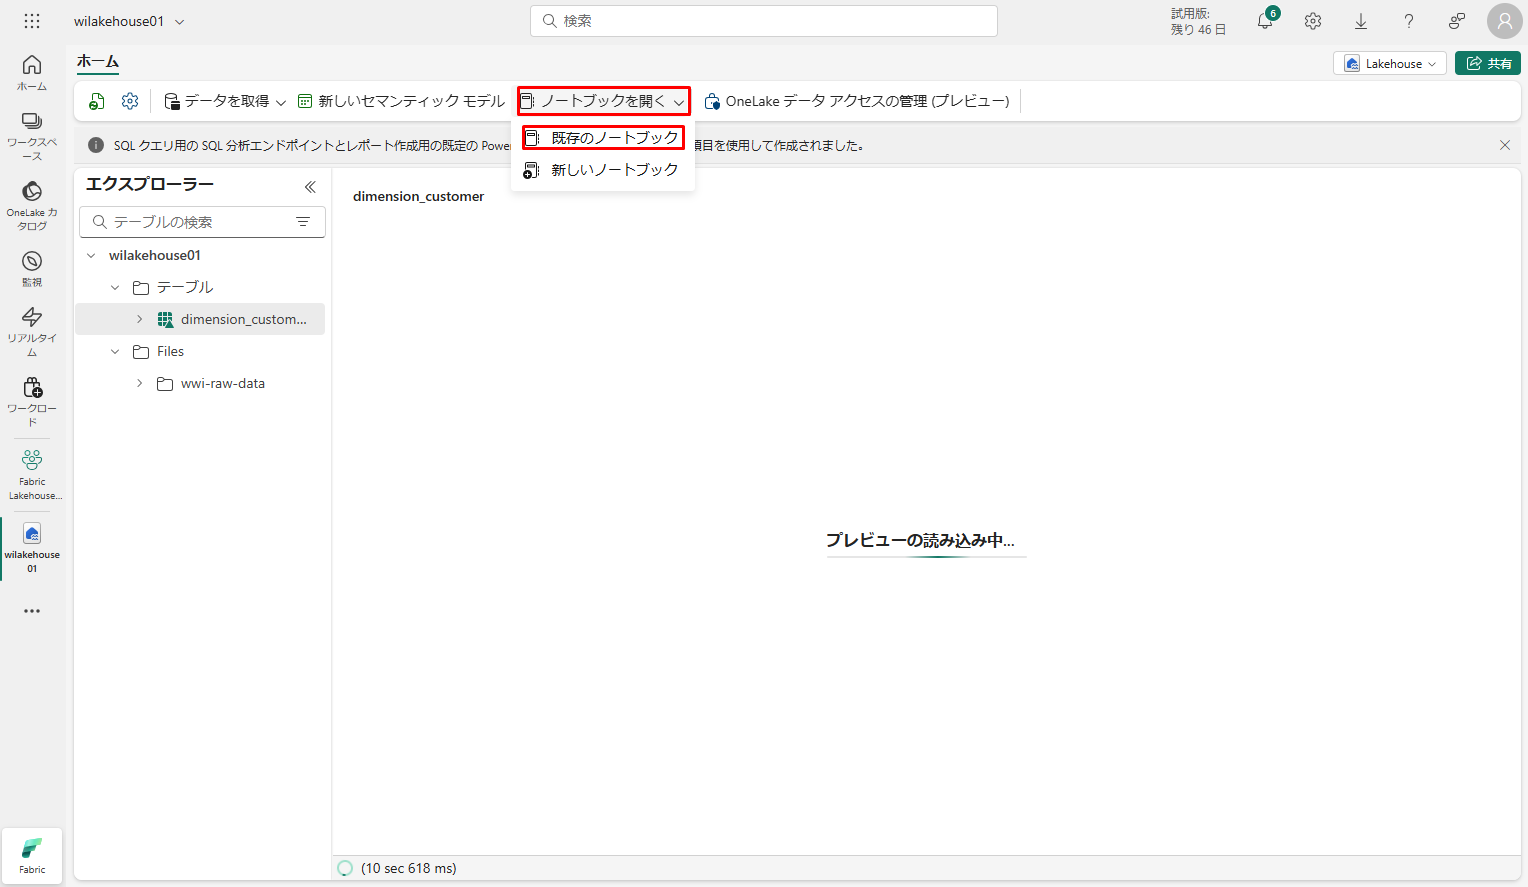Click New semantic model
Screen dimensions: 1528x887
(401, 101)
